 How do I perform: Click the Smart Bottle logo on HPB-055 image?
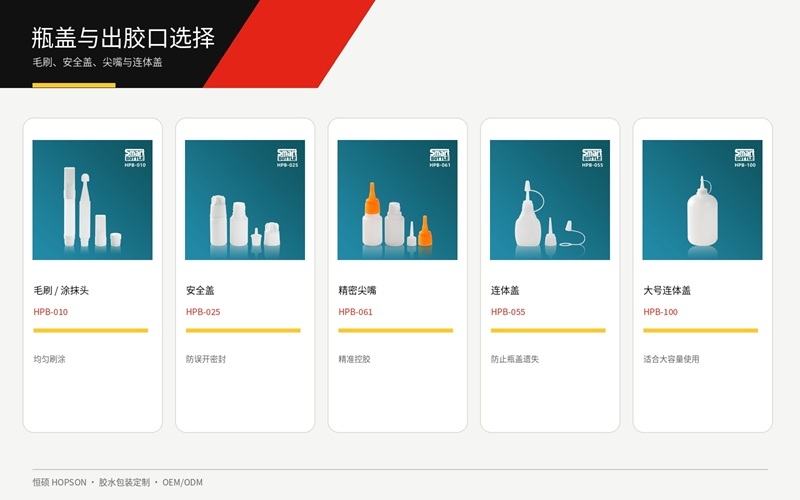pyautogui.click(x=592, y=155)
